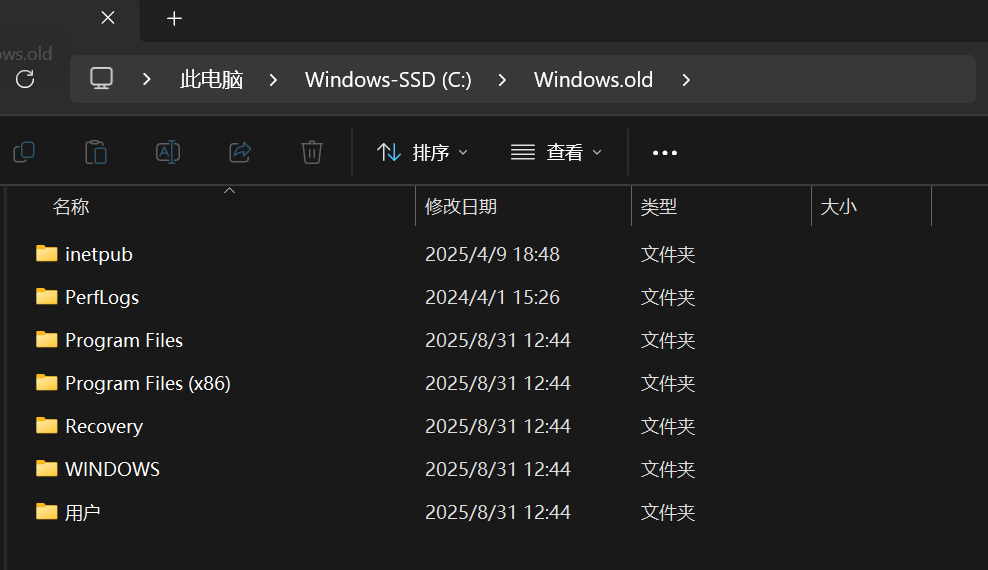Click the 文件夹 type in the inetpub row
The width and height of the screenshot is (988, 570).
(x=668, y=254)
